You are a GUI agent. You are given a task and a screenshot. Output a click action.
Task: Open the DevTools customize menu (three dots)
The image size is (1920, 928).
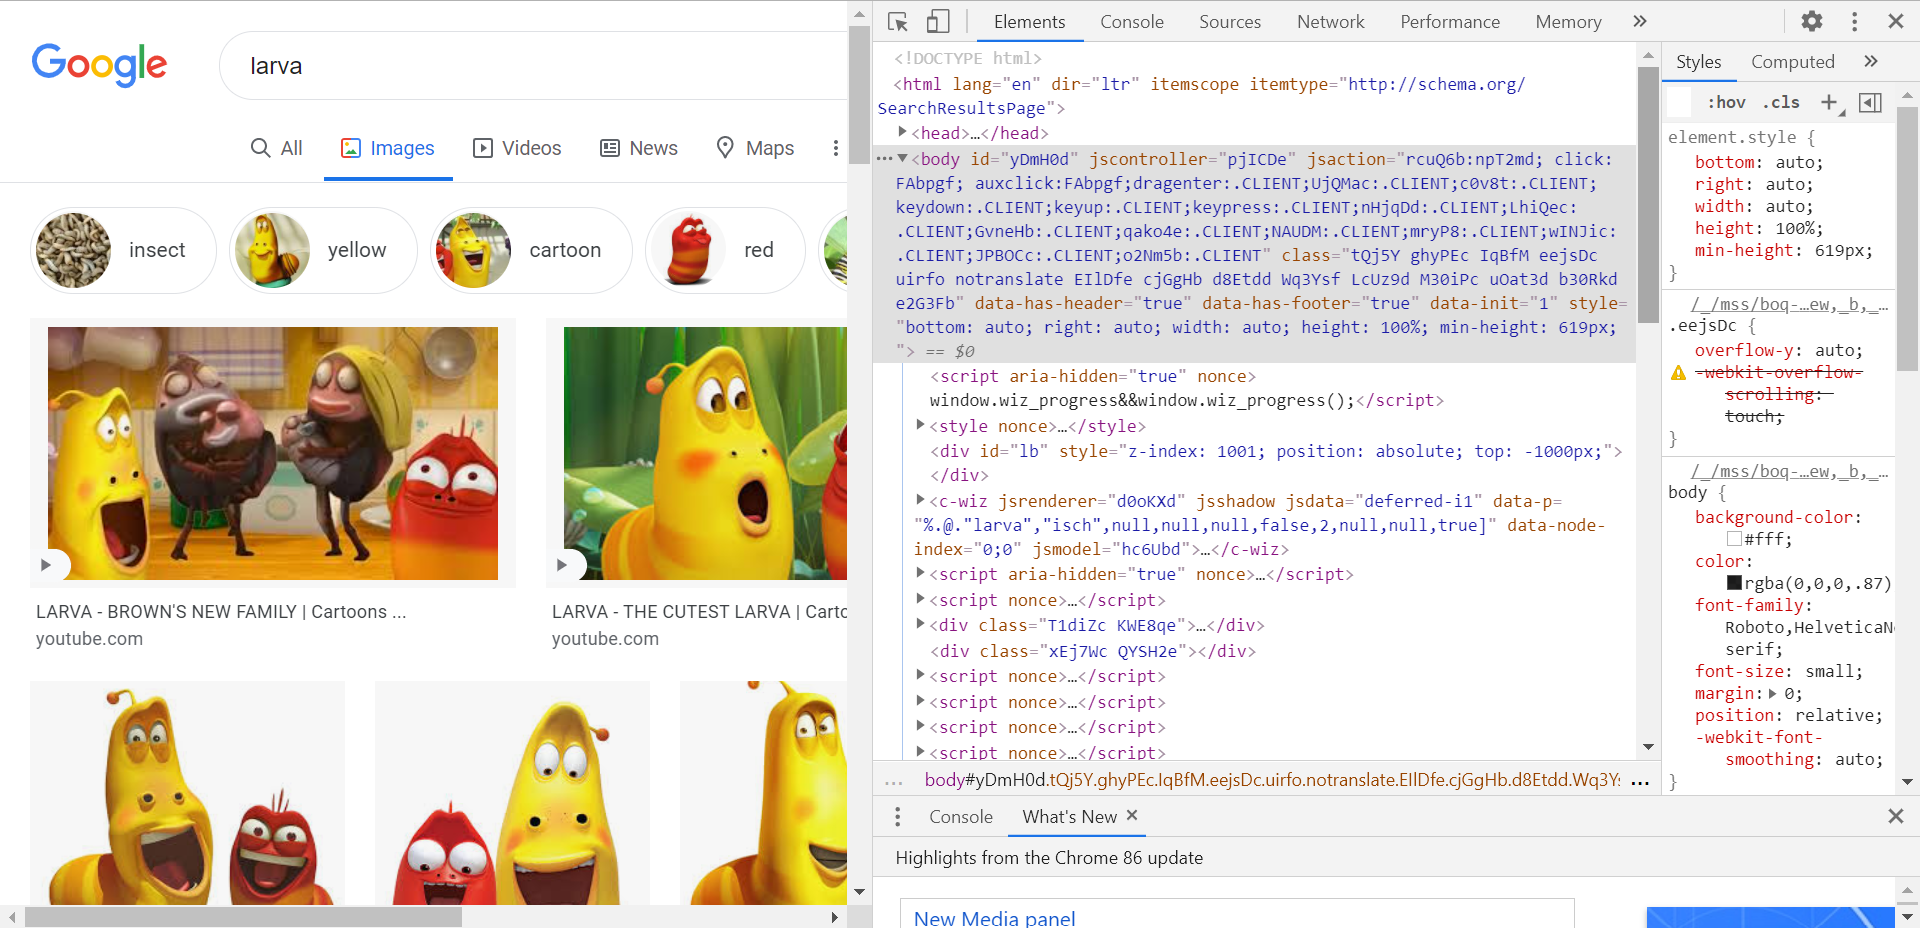(x=1854, y=21)
